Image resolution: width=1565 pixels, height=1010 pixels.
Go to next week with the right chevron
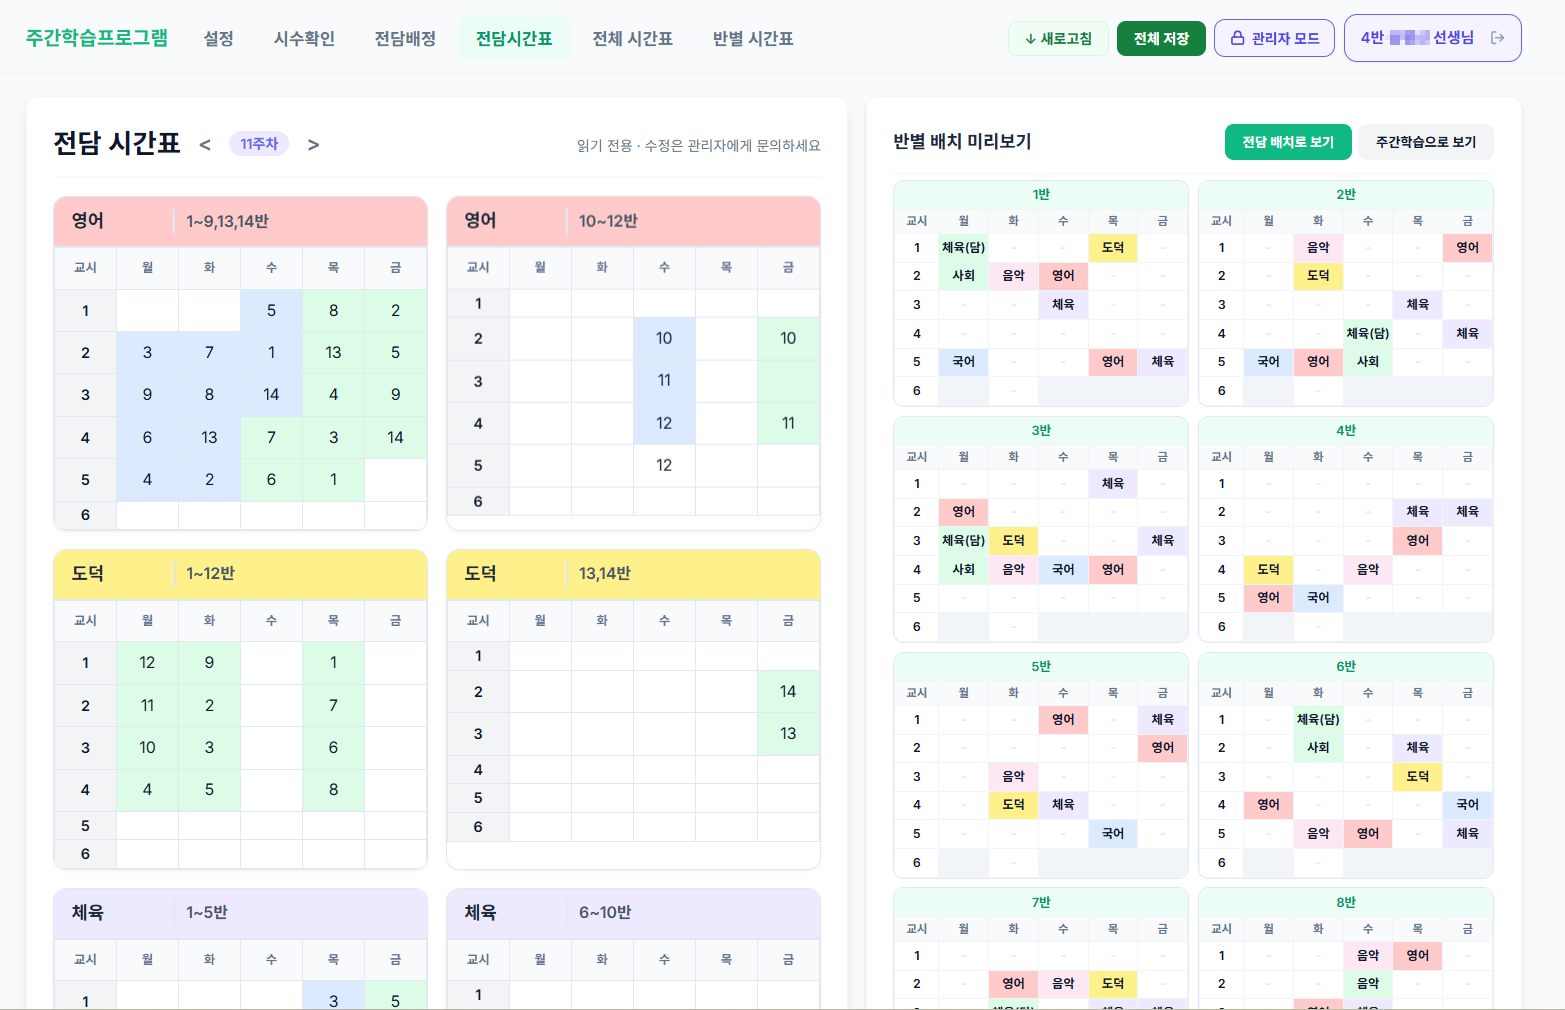click(x=313, y=144)
